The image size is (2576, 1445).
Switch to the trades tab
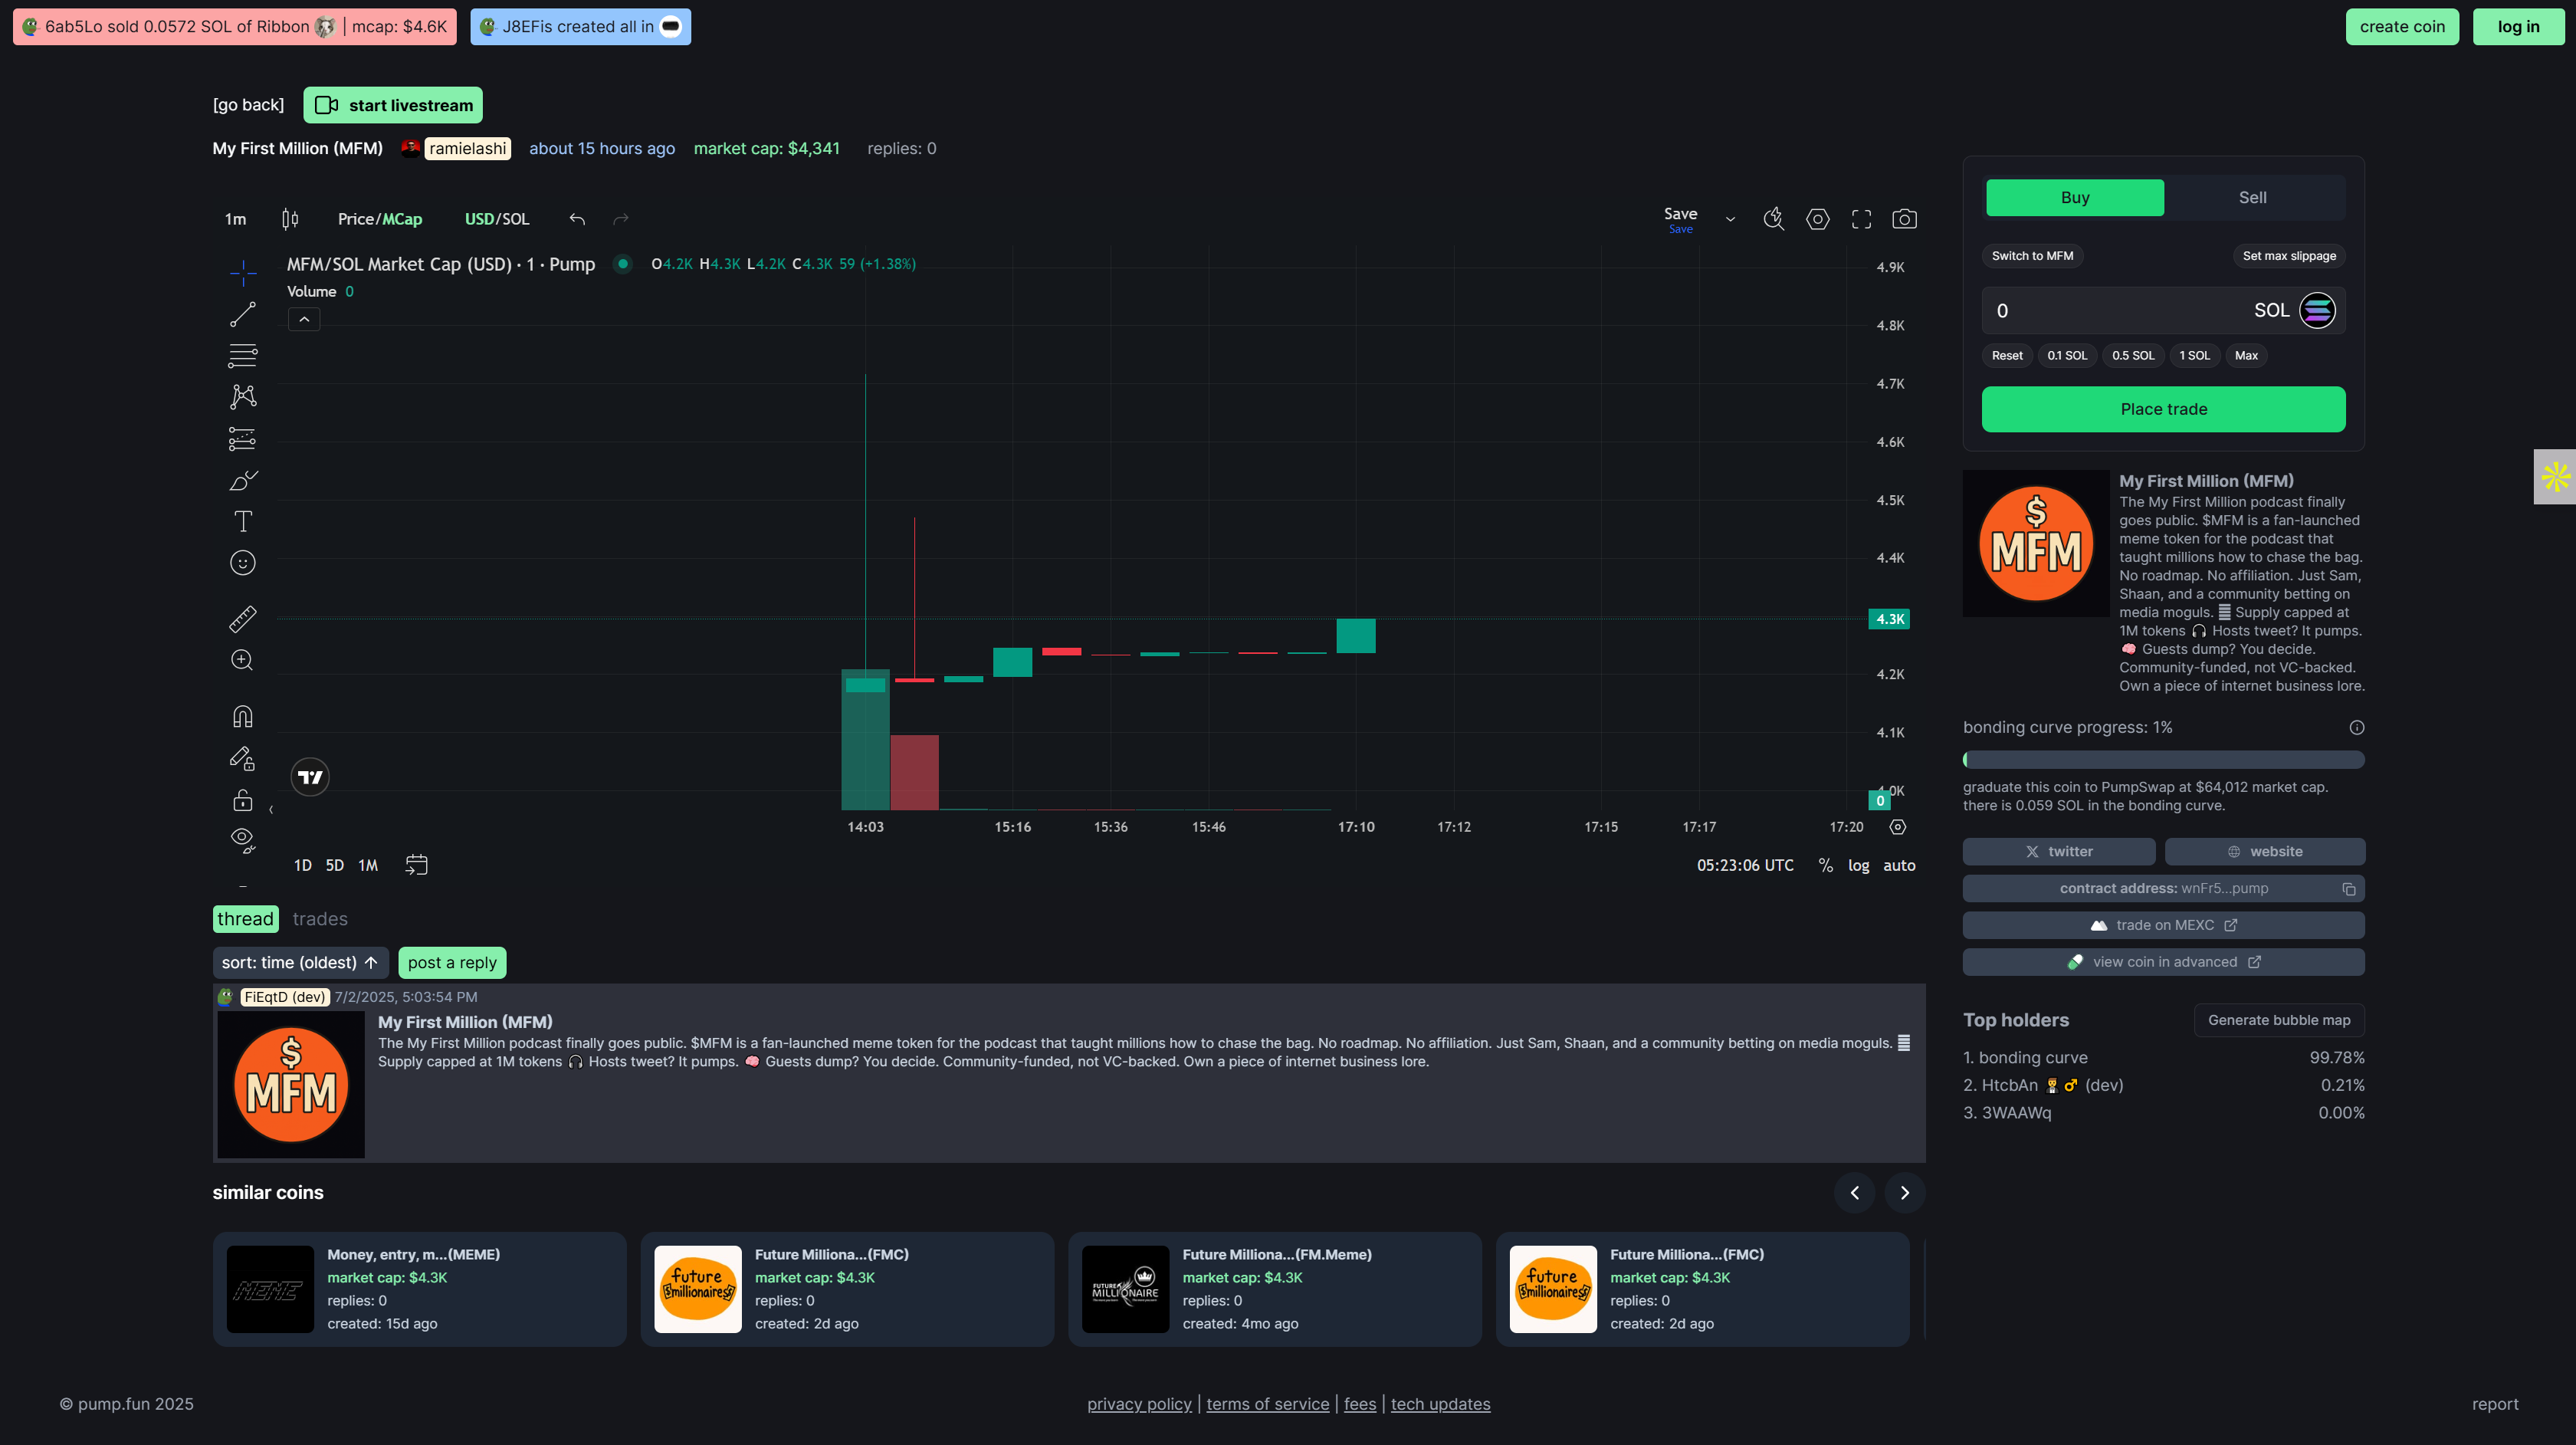point(320,919)
